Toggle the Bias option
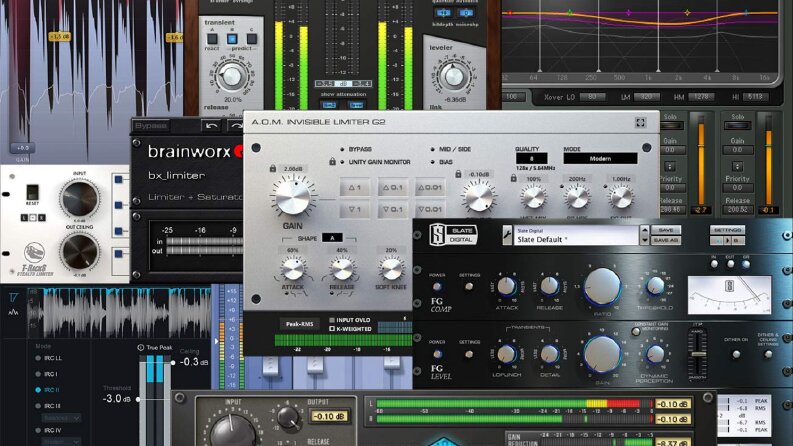Viewport: 793px width, 446px height. [432, 162]
